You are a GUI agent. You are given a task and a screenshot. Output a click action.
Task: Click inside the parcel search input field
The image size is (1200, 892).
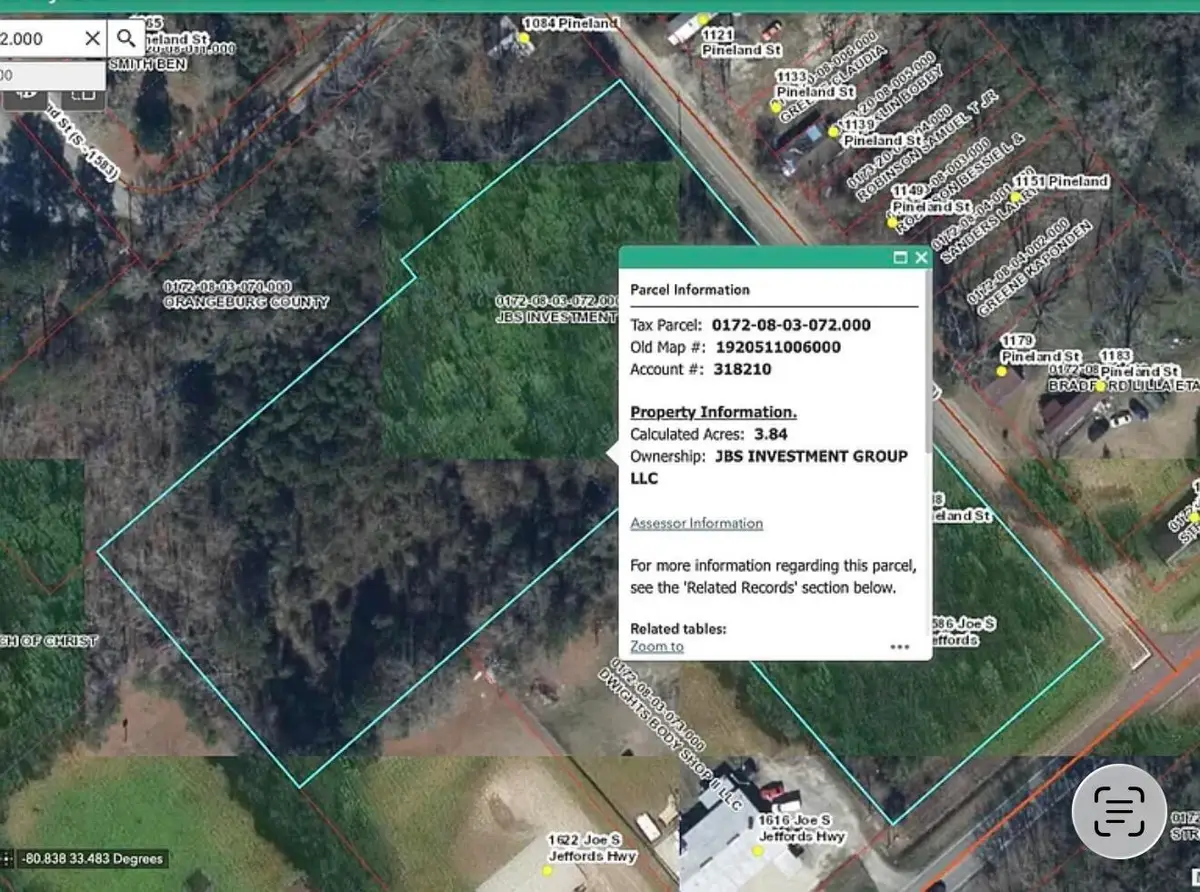coord(40,38)
